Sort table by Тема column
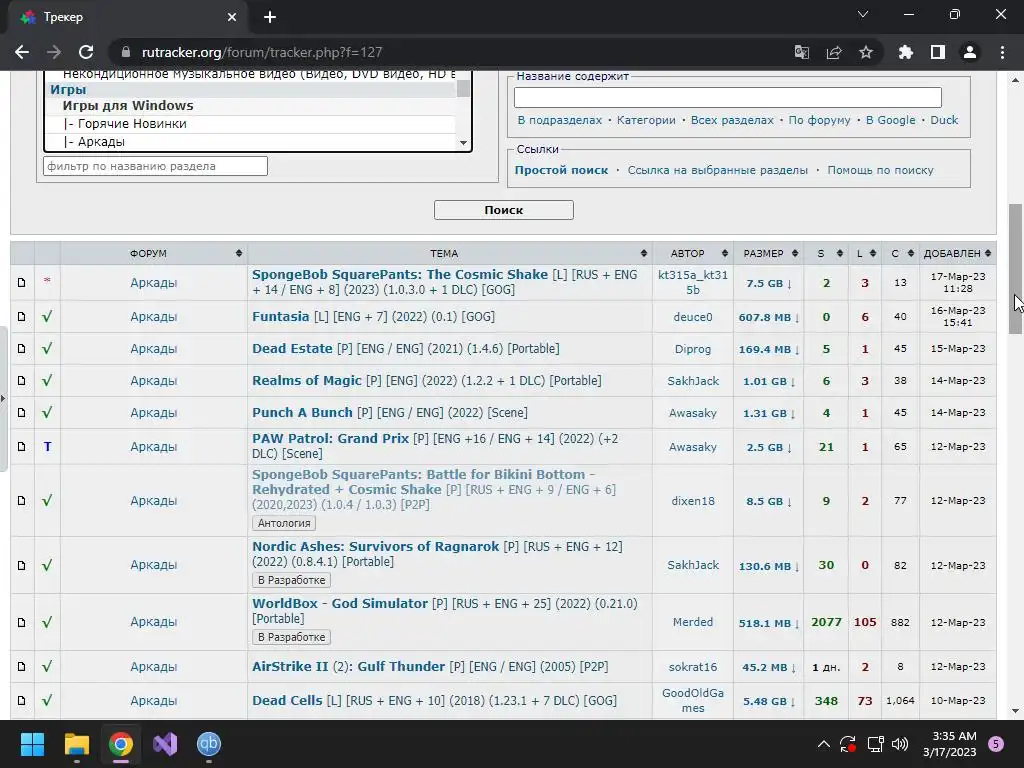The image size is (1024, 768). click(450, 253)
